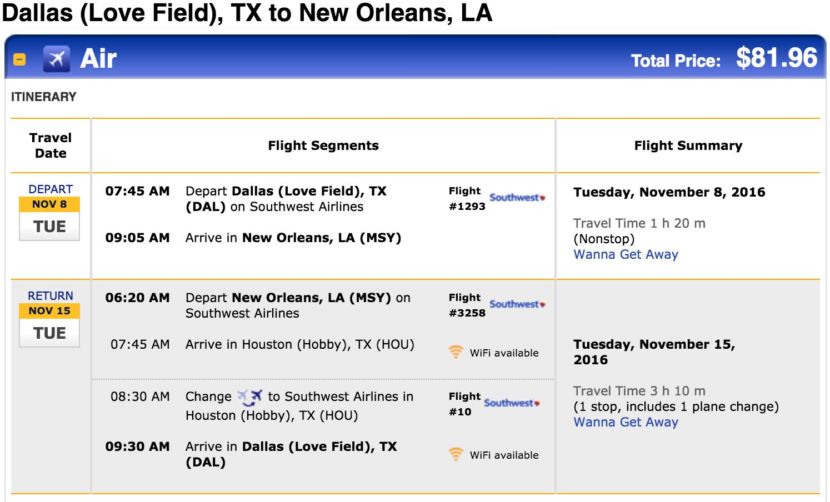Open the Wanna Get Away link for return
The image size is (830, 502).
(625, 422)
